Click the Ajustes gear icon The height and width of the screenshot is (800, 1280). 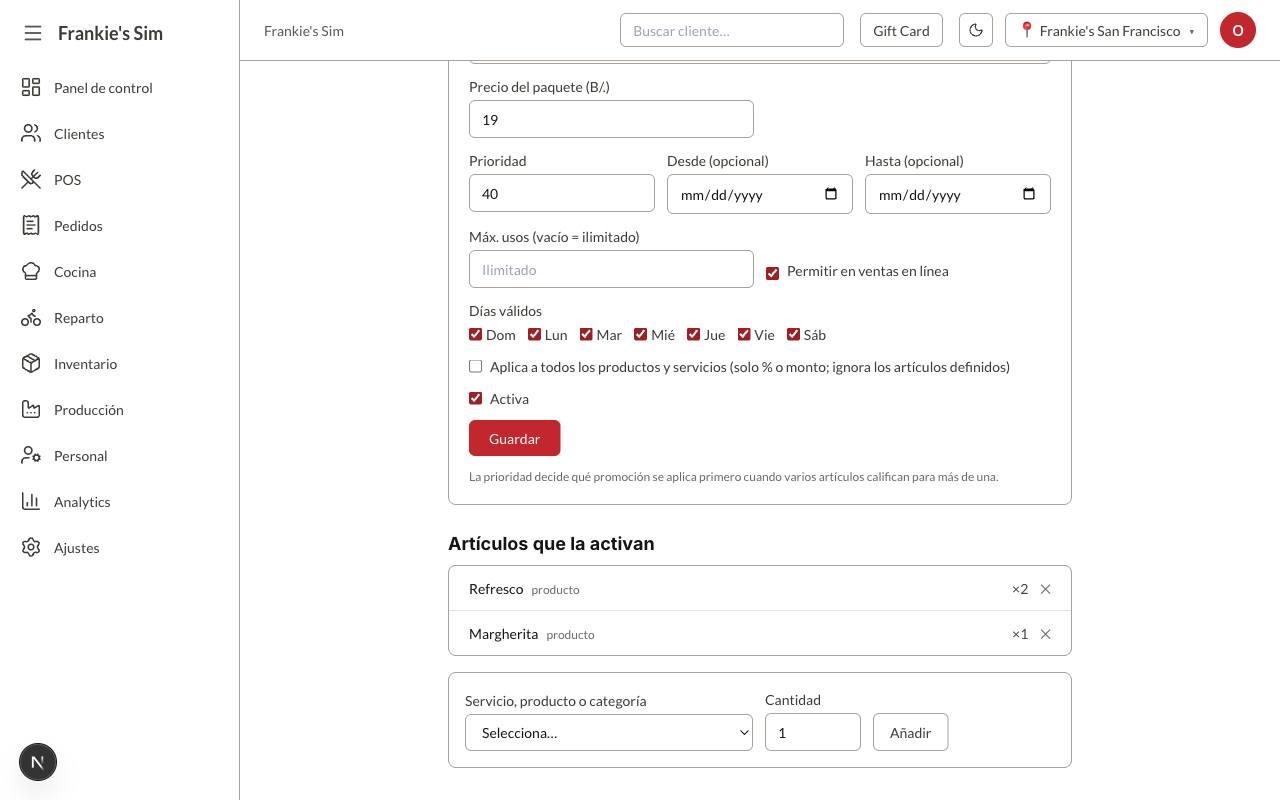coord(31,548)
